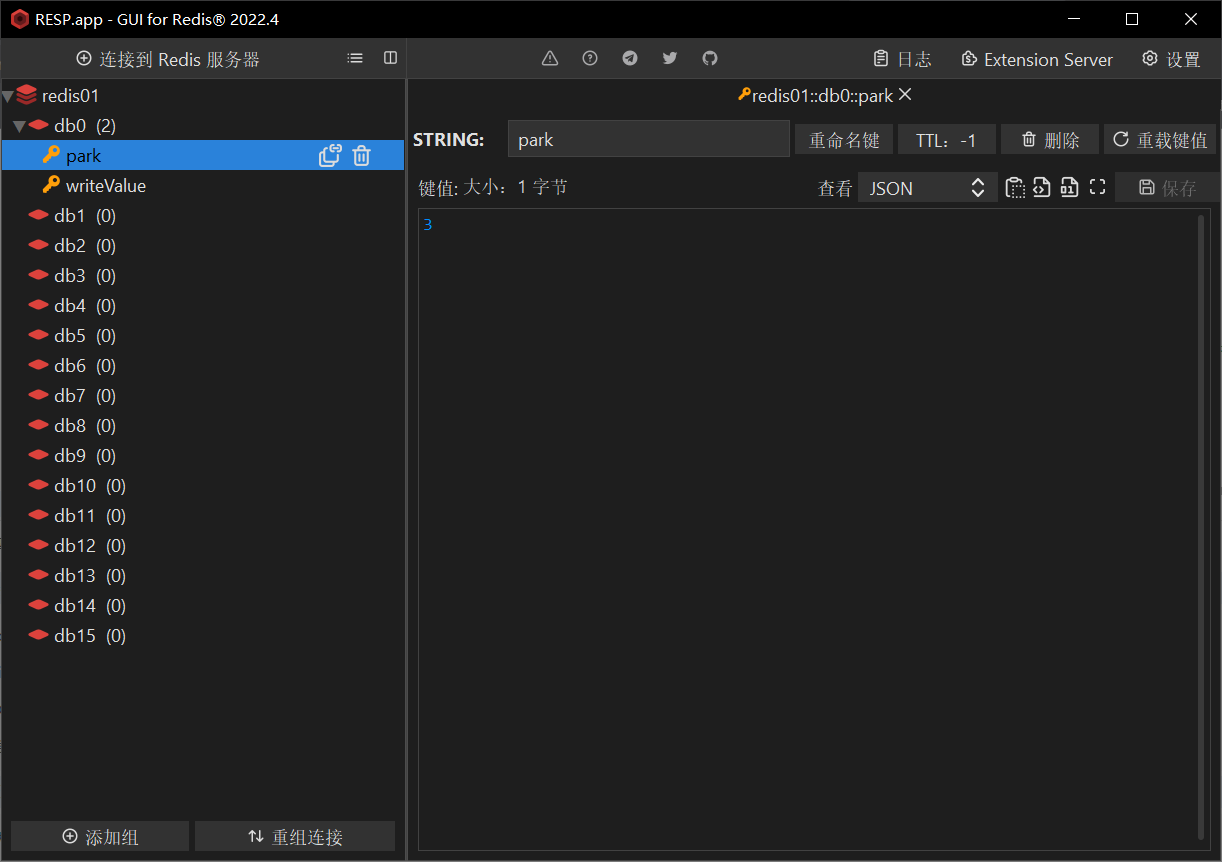Click the 删除 delete button
The height and width of the screenshot is (862, 1222).
tap(1050, 140)
